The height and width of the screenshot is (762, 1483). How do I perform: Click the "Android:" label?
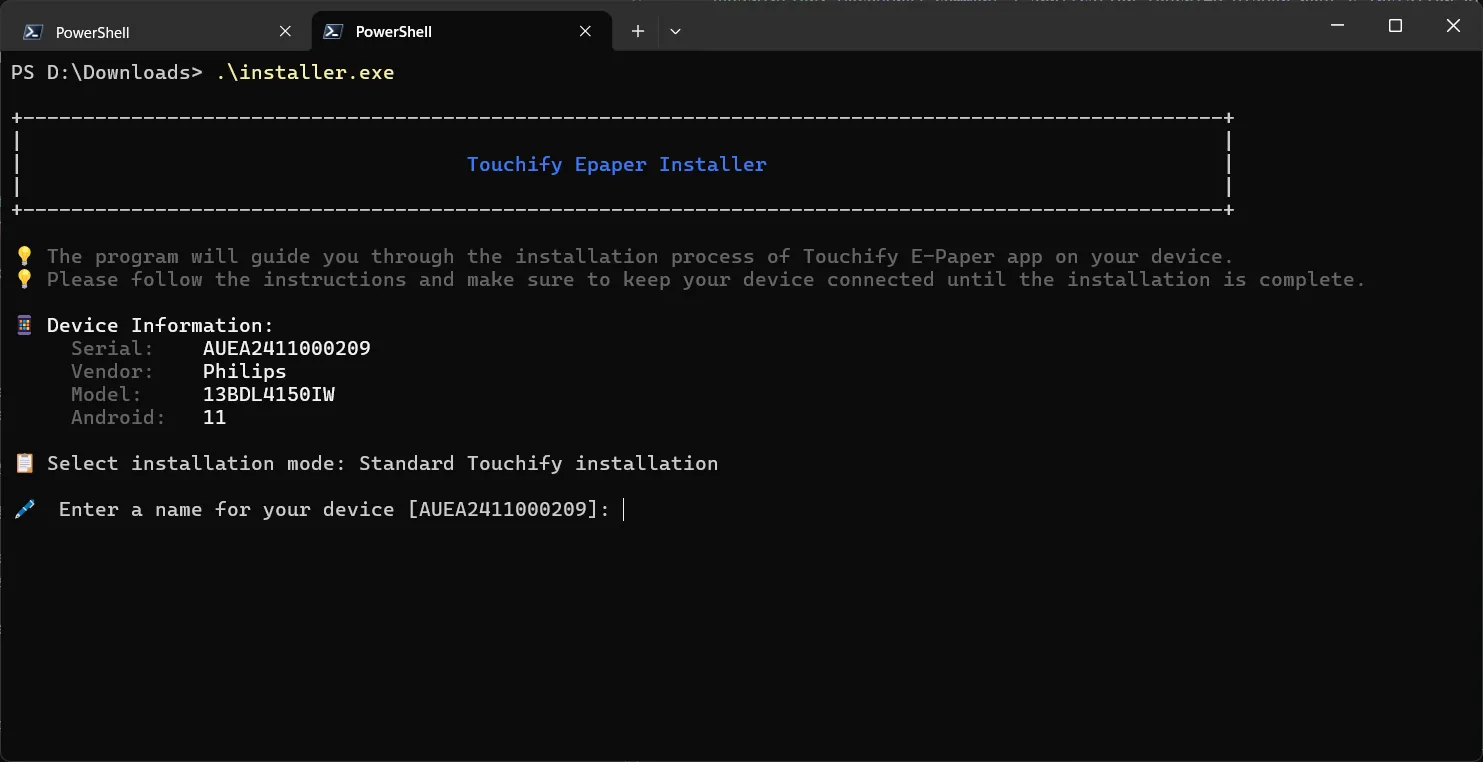click(x=119, y=418)
